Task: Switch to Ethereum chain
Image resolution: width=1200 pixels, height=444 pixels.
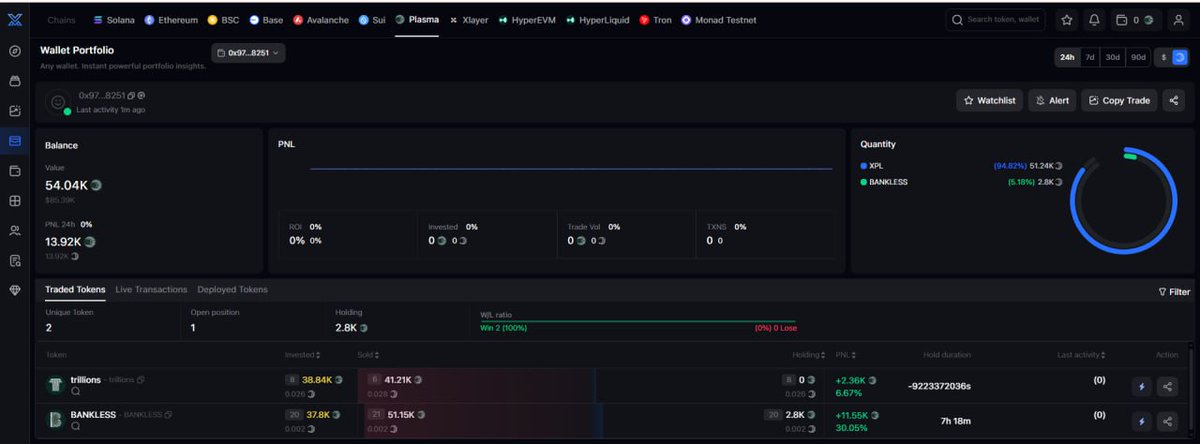Action: click(x=171, y=19)
